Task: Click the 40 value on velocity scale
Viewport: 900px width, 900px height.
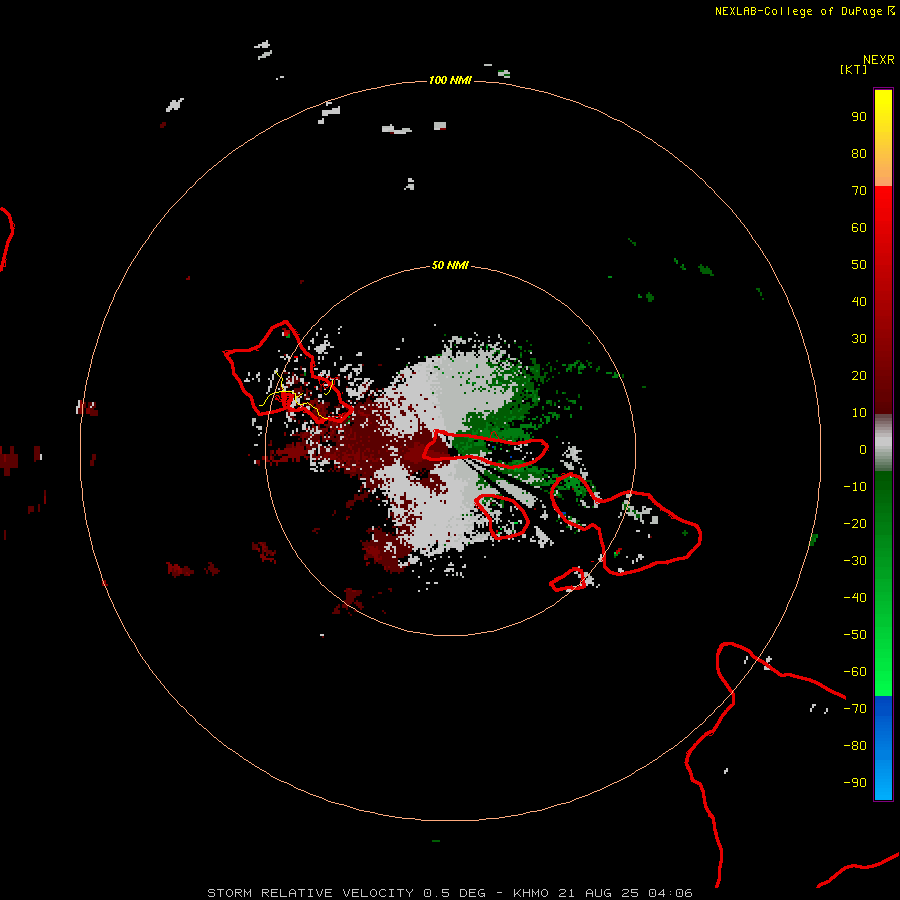Action: pyautogui.click(x=859, y=302)
